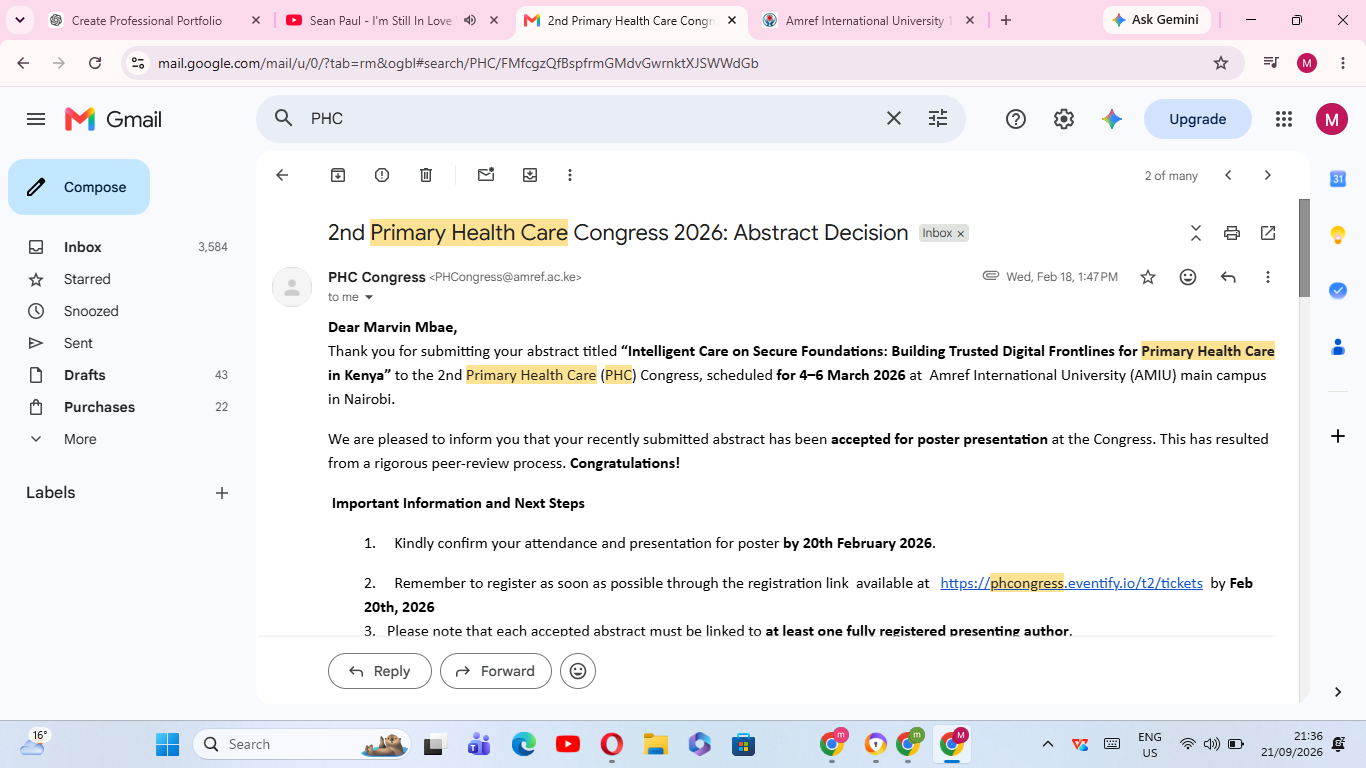The height and width of the screenshot is (768, 1366).
Task: Open Google Calendar side panel
Action: 1338,179
